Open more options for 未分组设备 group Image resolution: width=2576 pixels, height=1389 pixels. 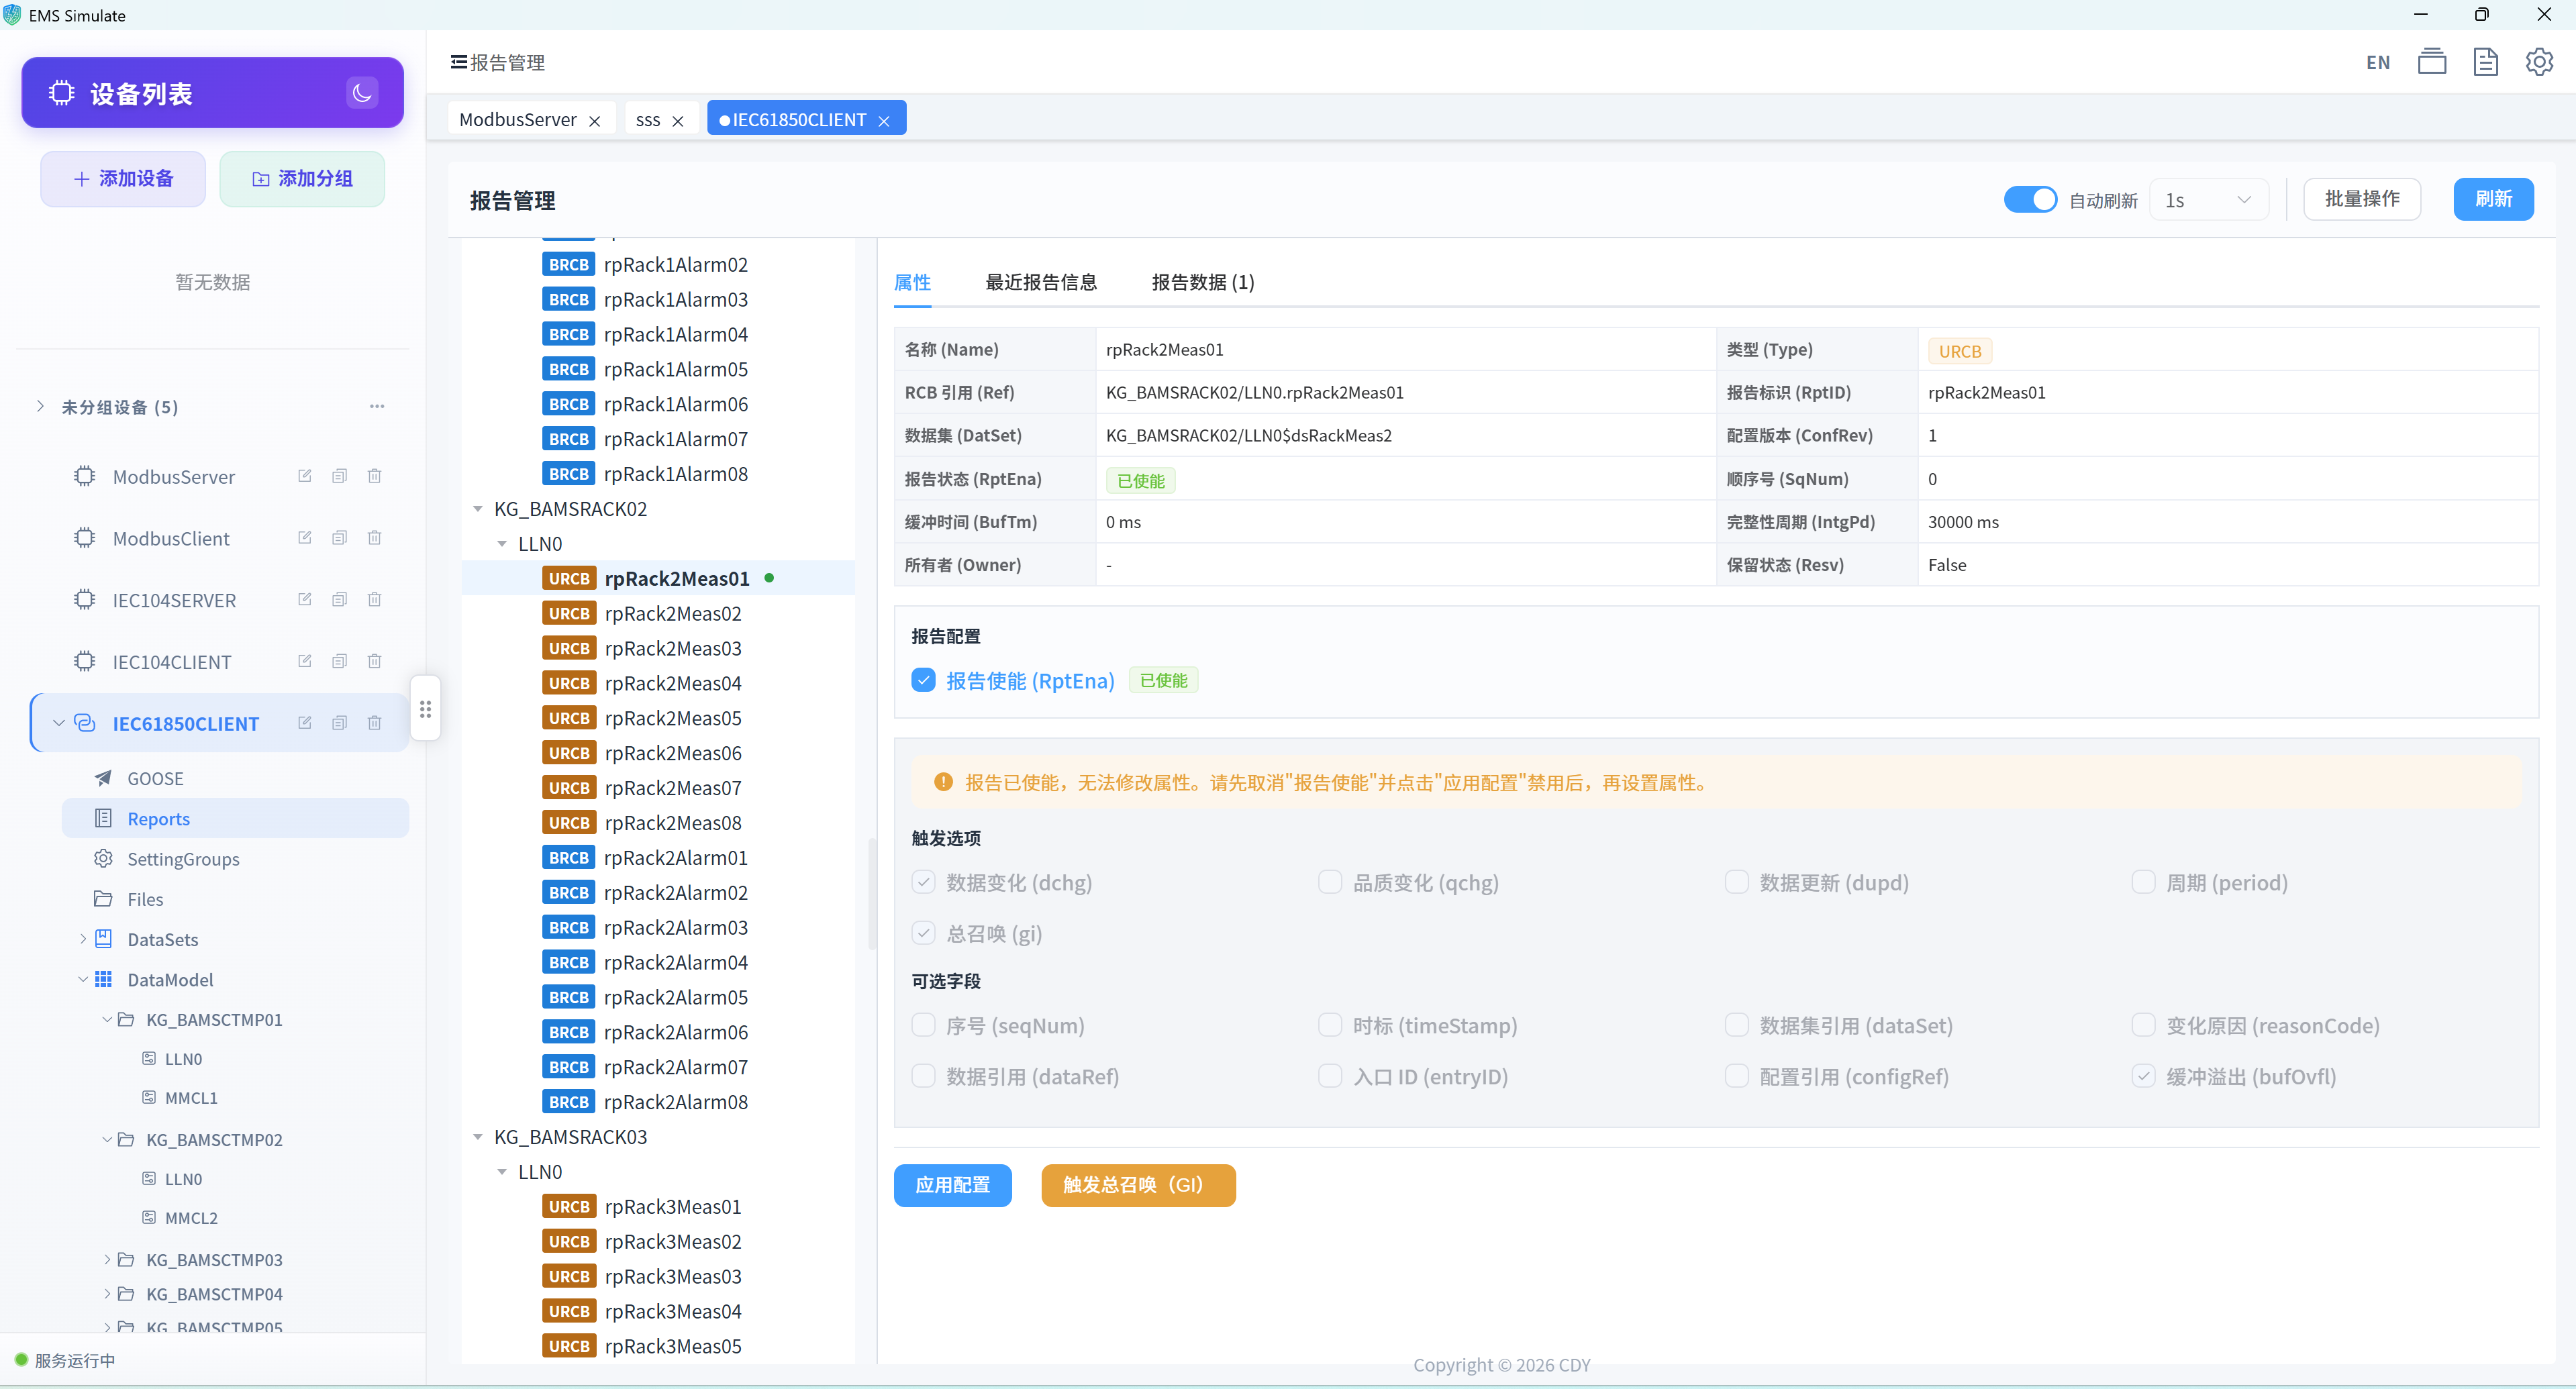click(377, 406)
